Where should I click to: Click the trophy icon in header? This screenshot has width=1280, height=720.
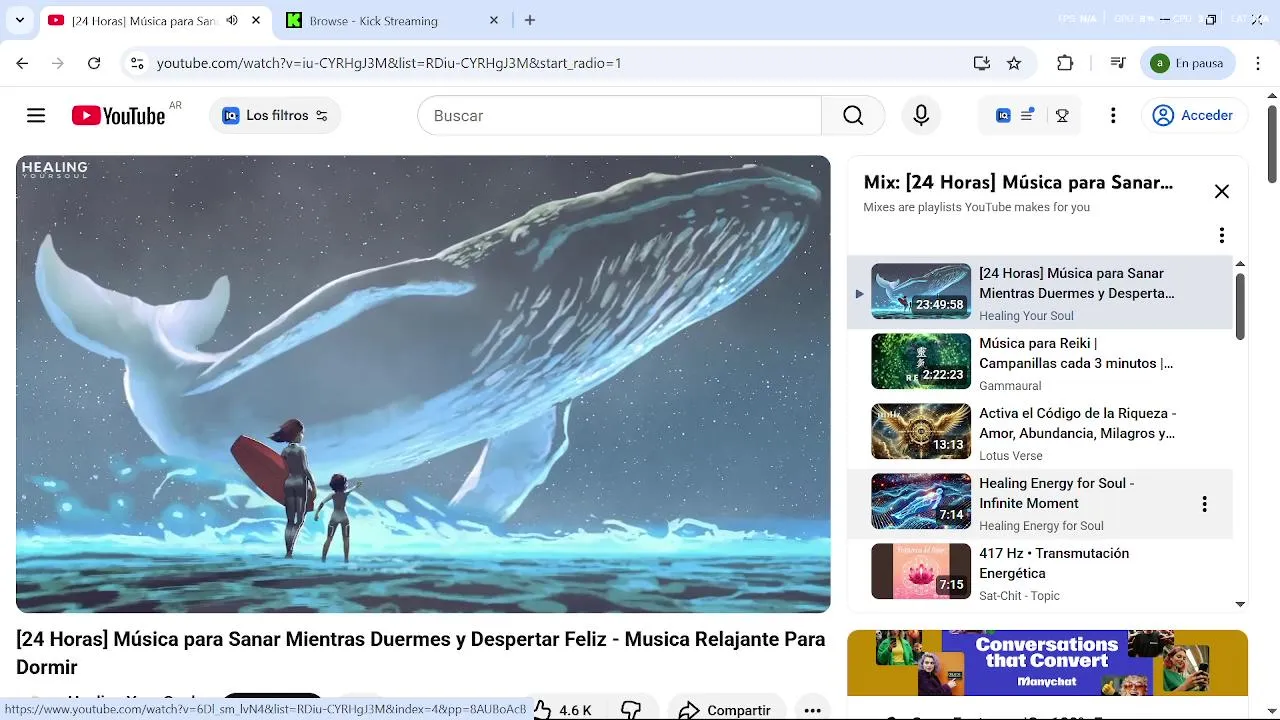coord(1062,116)
